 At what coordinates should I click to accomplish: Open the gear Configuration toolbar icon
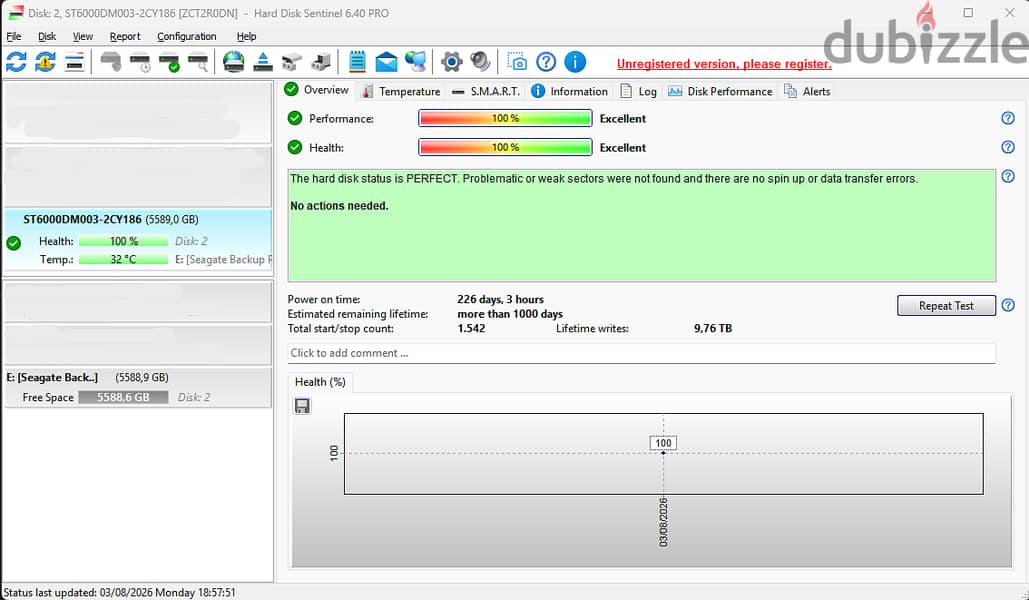pos(452,62)
